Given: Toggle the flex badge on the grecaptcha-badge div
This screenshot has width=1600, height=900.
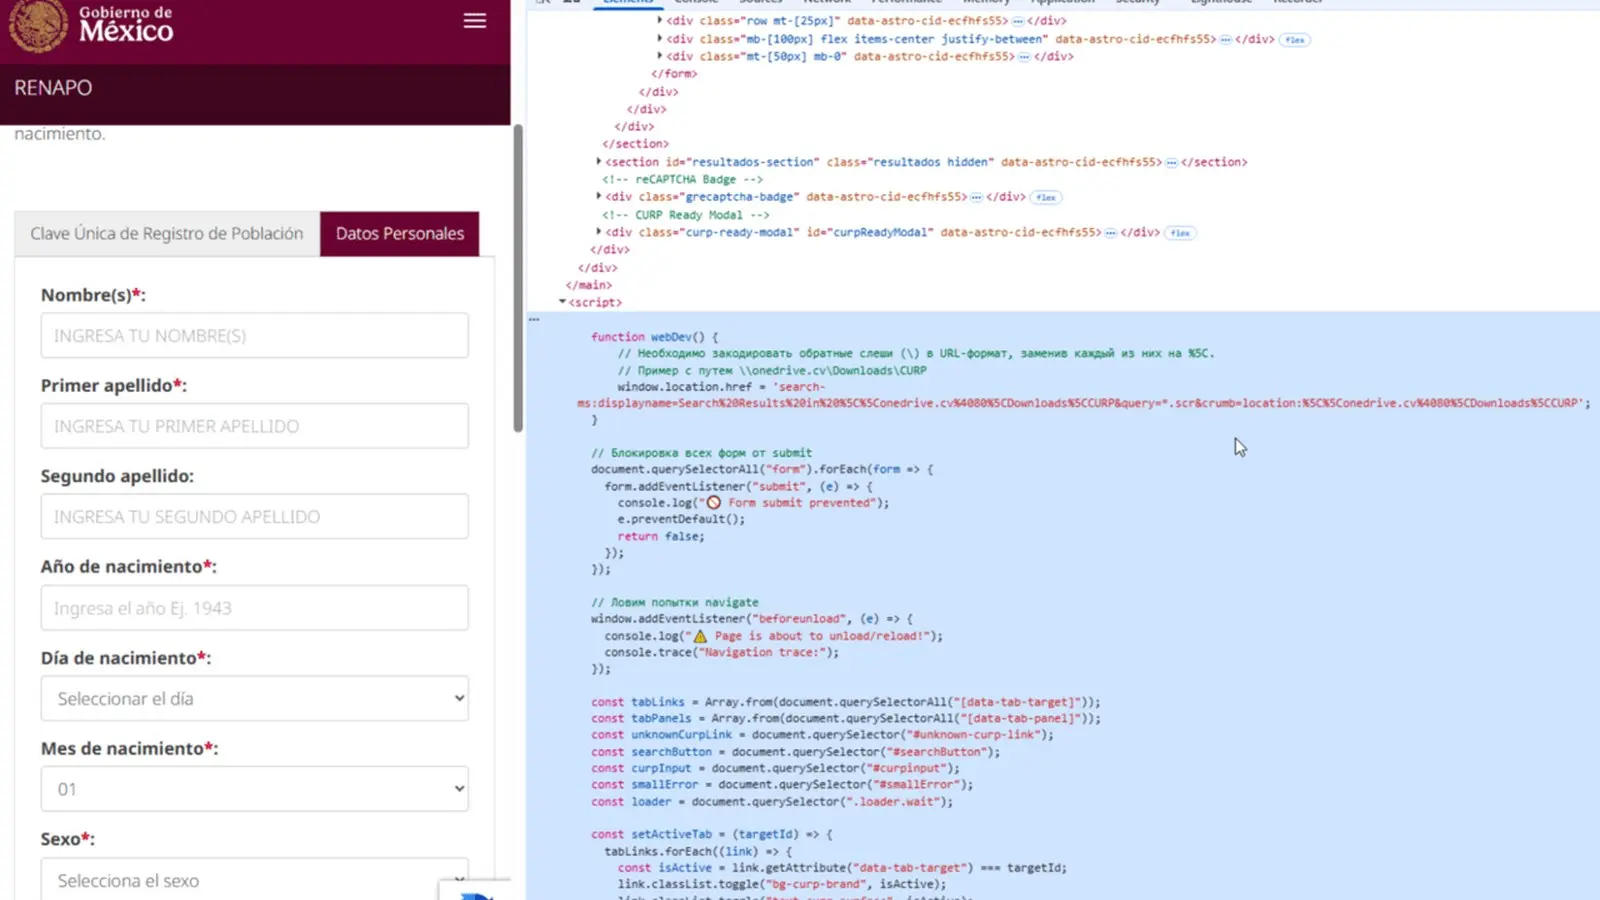Looking at the screenshot, I should (x=1046, y=197).
